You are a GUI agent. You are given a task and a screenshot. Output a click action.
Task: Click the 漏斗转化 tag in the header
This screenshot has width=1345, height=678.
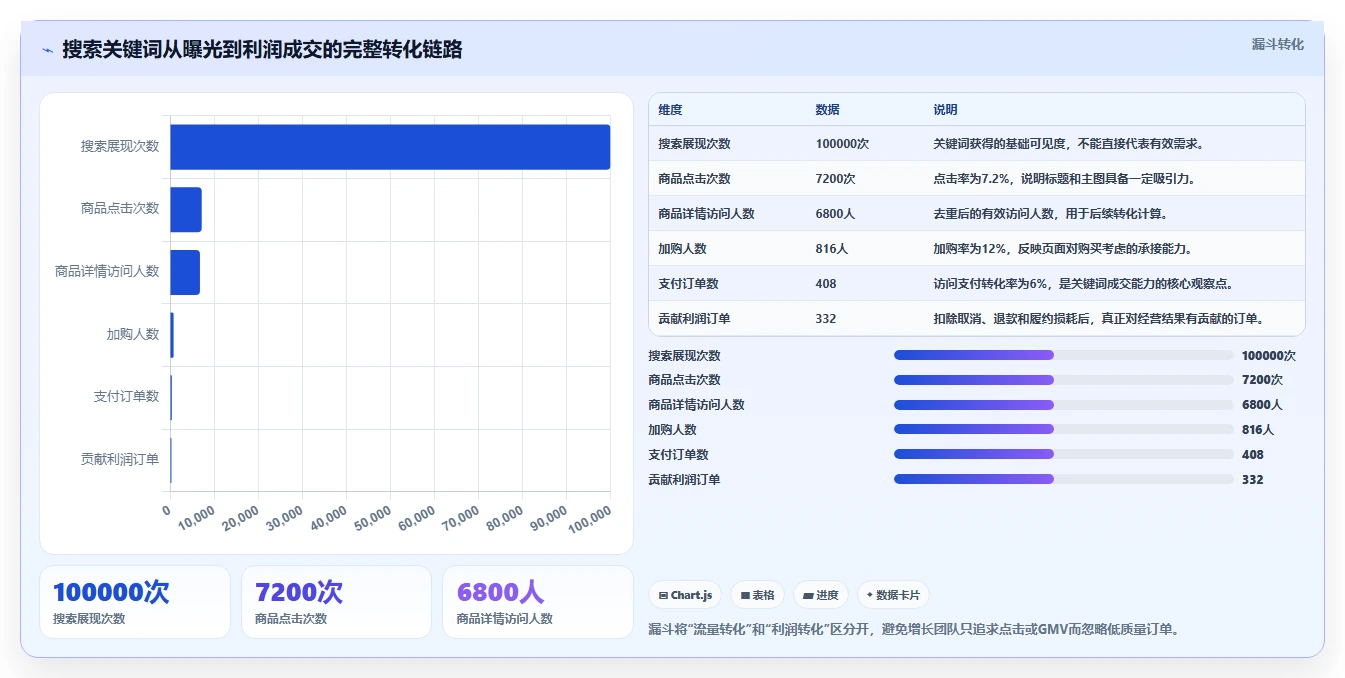[1278, 44]
